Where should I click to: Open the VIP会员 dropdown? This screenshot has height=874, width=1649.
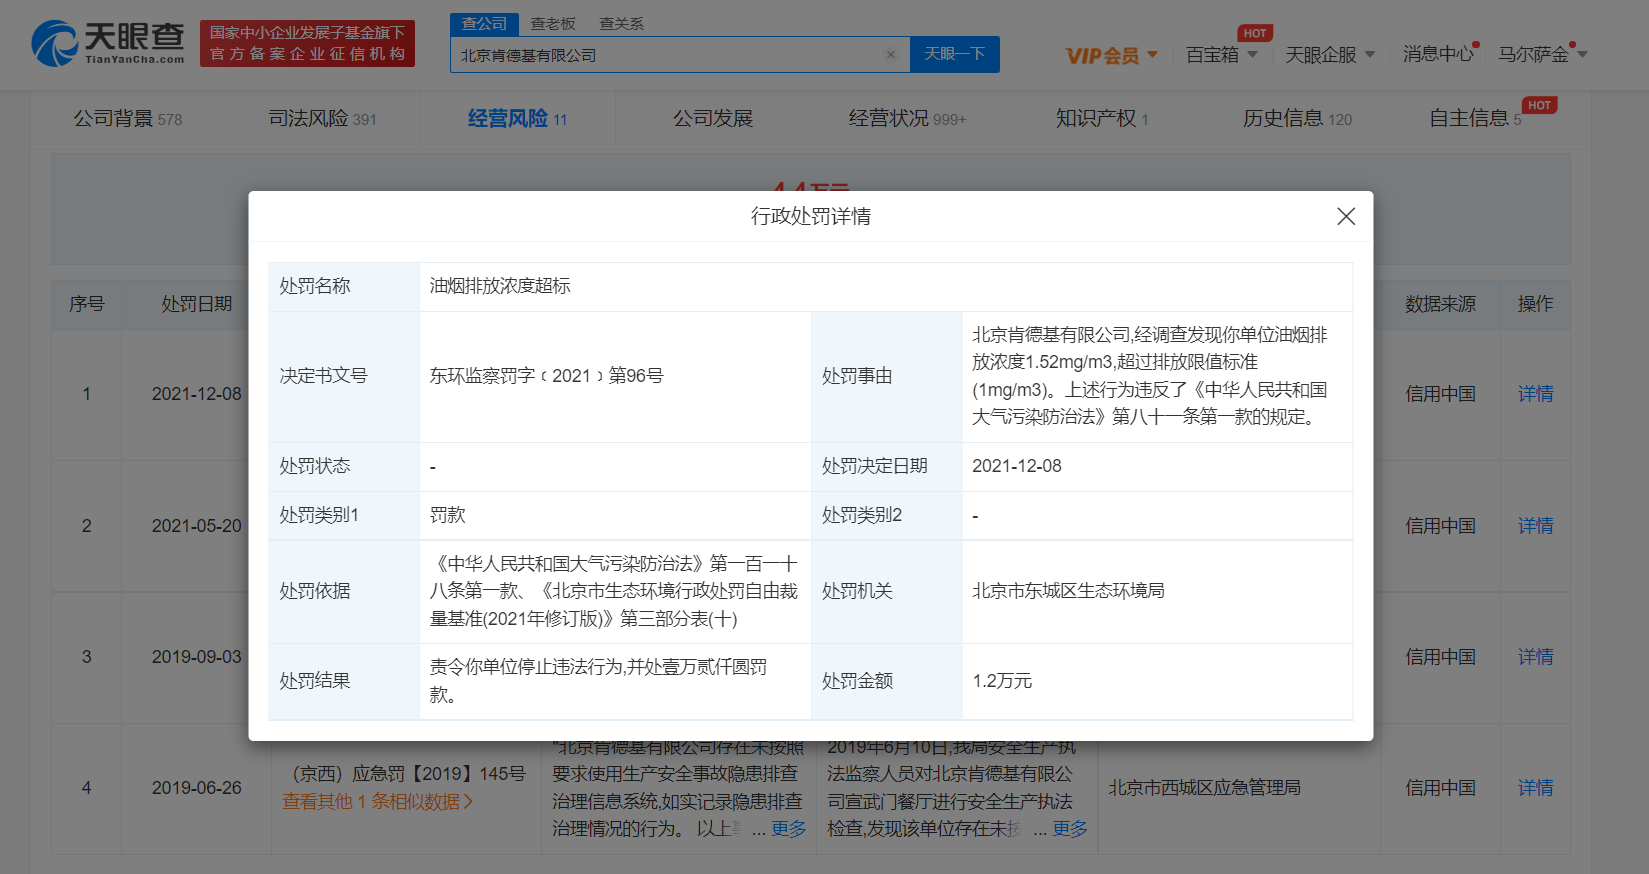[x=1111, y=55]
